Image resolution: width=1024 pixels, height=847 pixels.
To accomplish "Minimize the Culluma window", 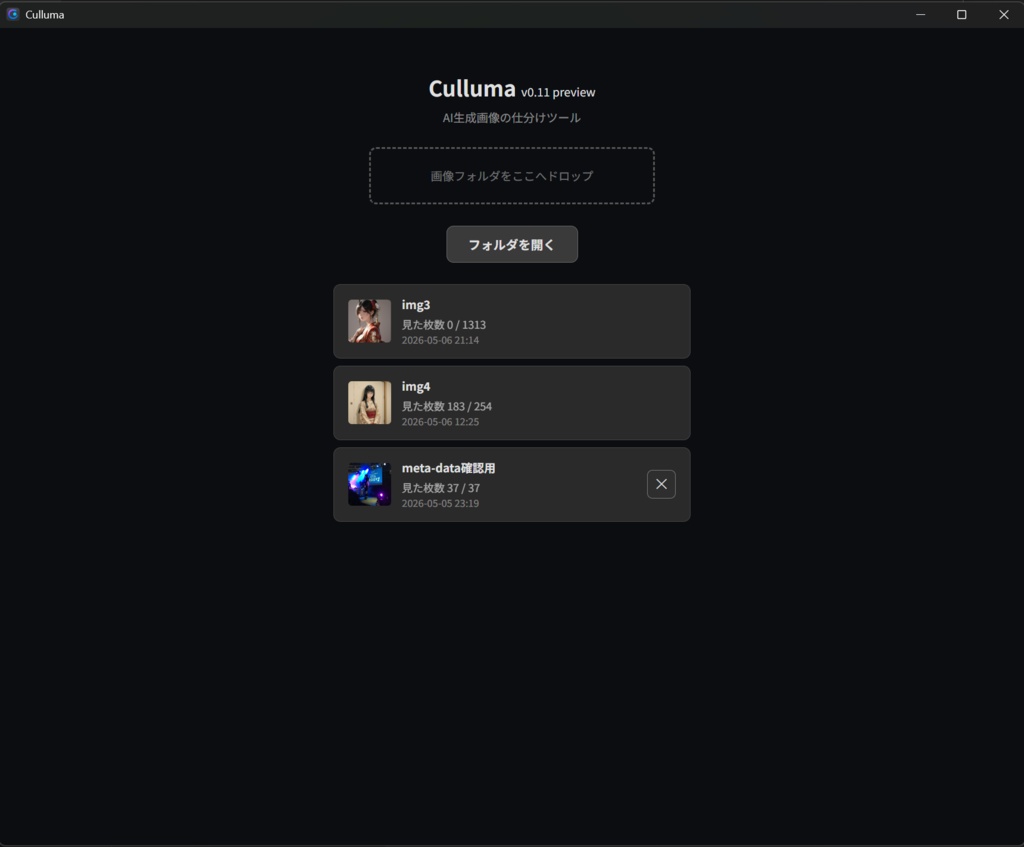I will (920, 14).
